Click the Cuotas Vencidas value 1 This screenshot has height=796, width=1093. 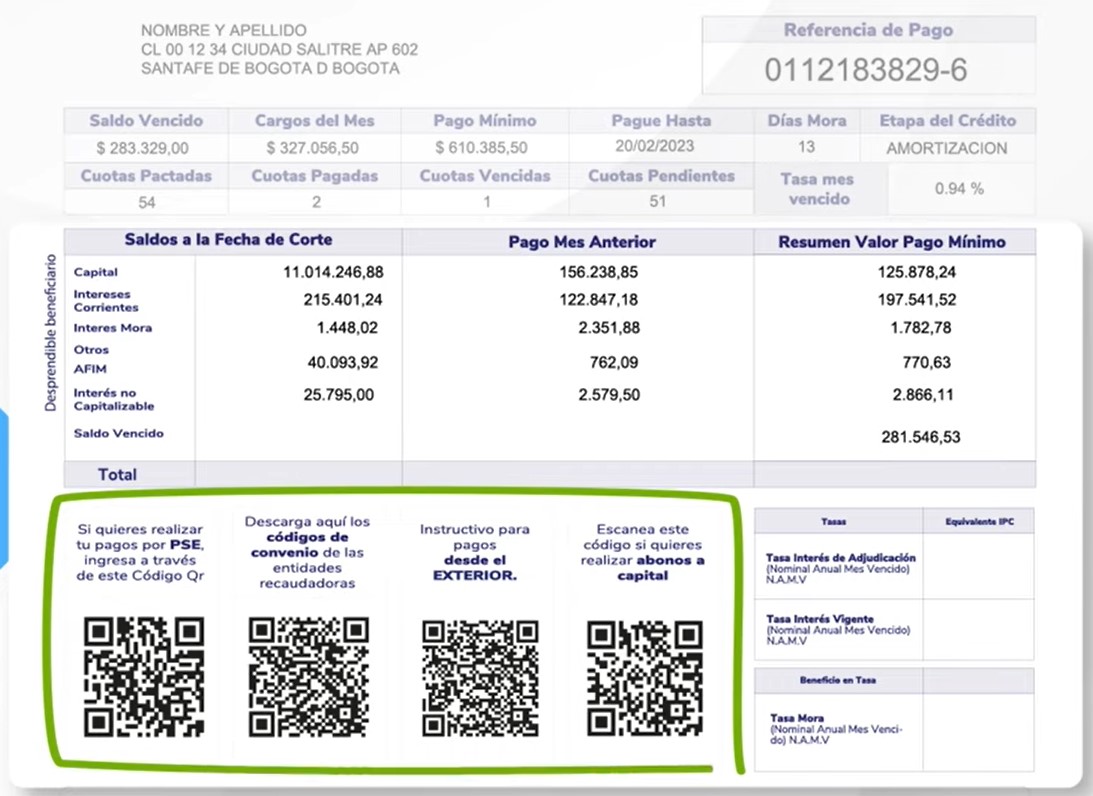pyautogui.click(x=487, y=202)
